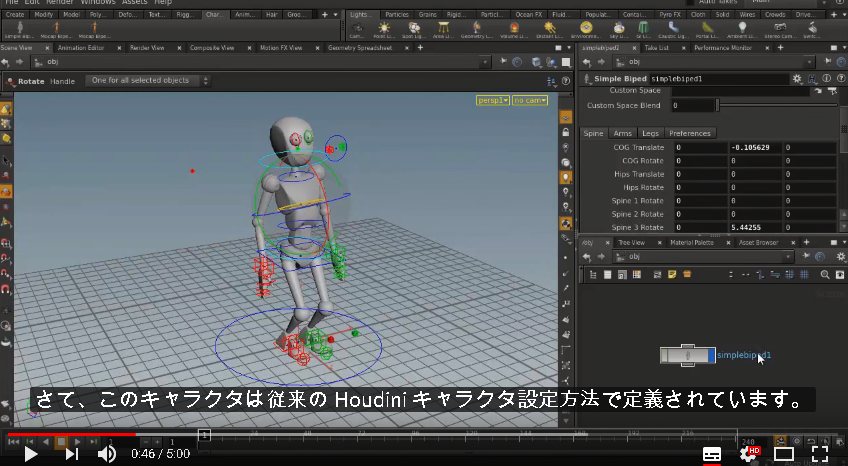Toggle network grid snapping icon
848x466 pixels.
coord(790,275)
